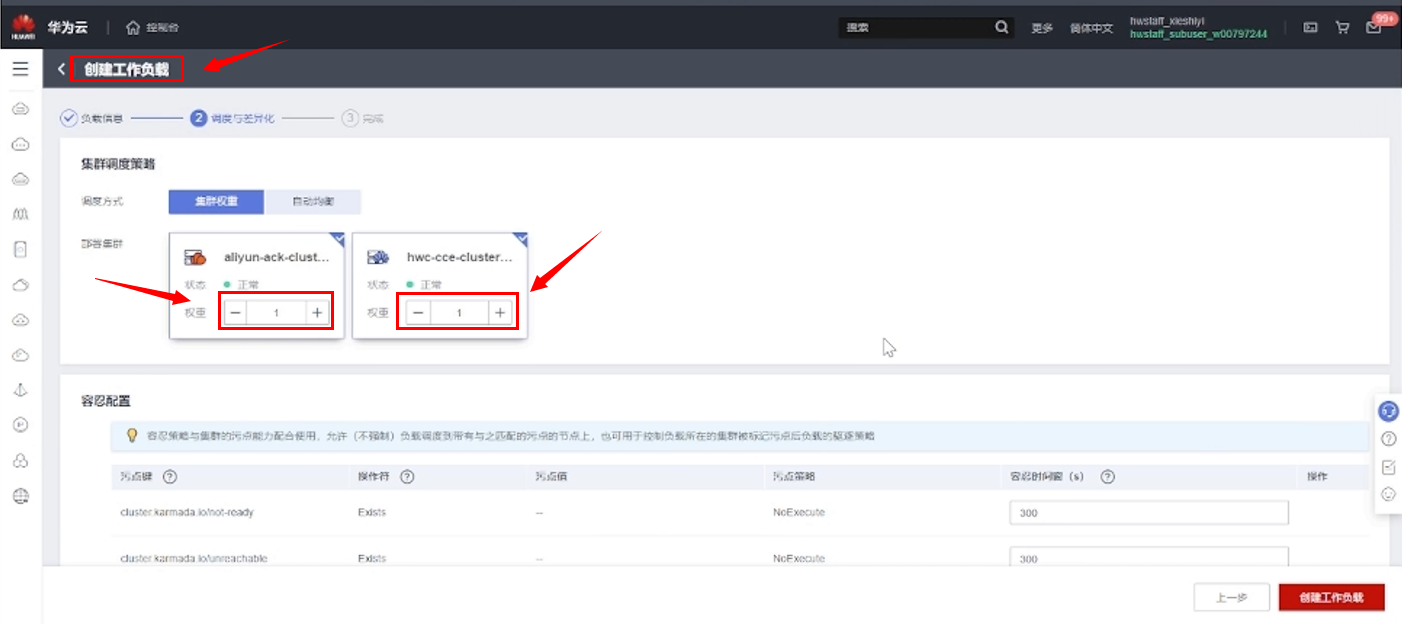
Task: Open the 简体中文 language selector
Action: tap(1091, 28)
